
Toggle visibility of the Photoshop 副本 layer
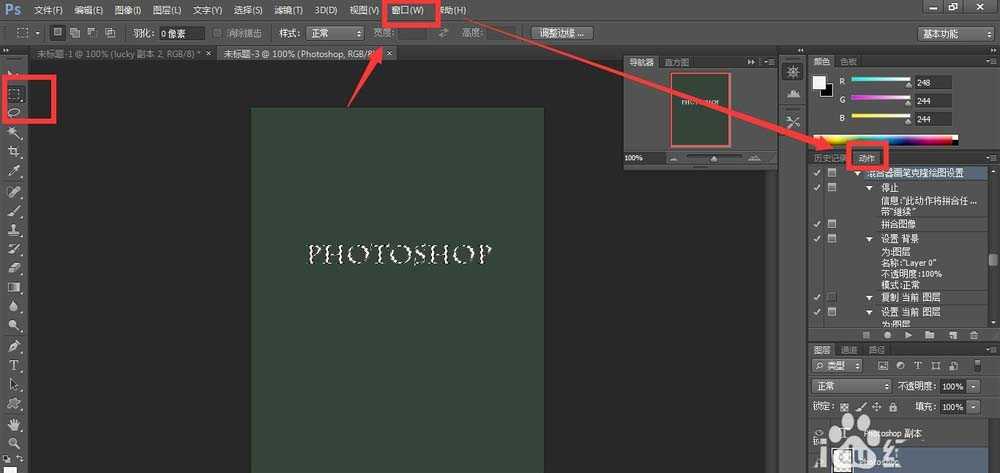819,434
